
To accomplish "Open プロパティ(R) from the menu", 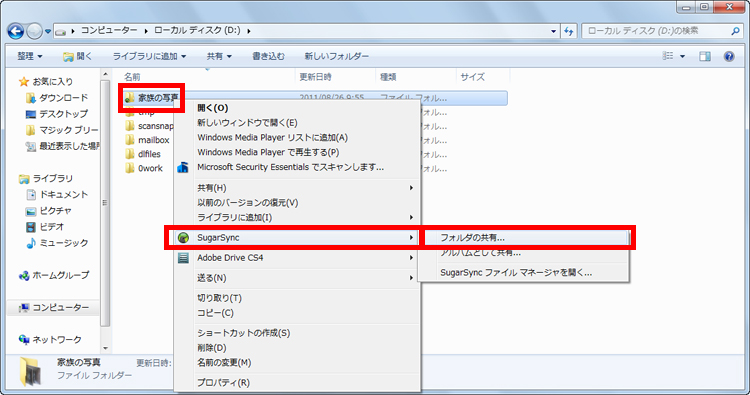I will [x=297, y=383].
